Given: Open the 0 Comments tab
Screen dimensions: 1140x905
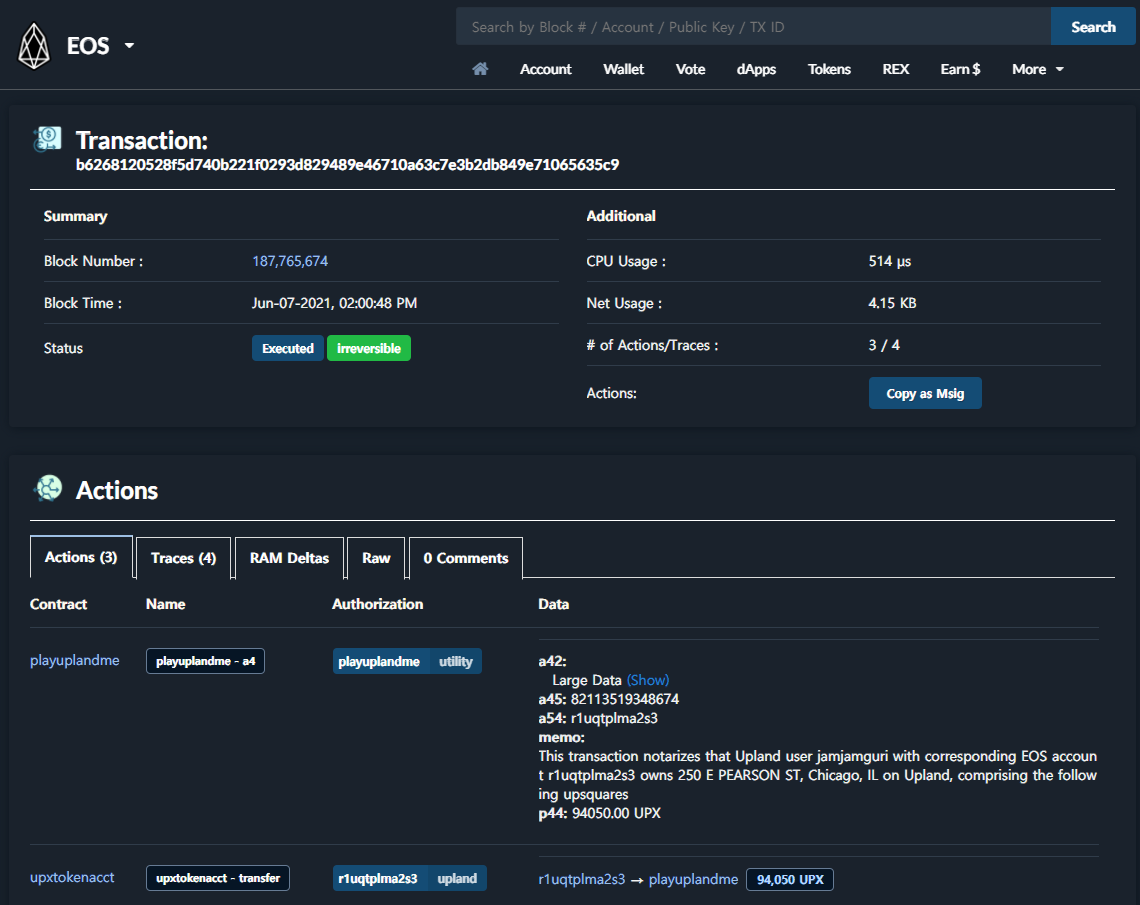Looking at the screenshot, I should (x=465, y=558).
